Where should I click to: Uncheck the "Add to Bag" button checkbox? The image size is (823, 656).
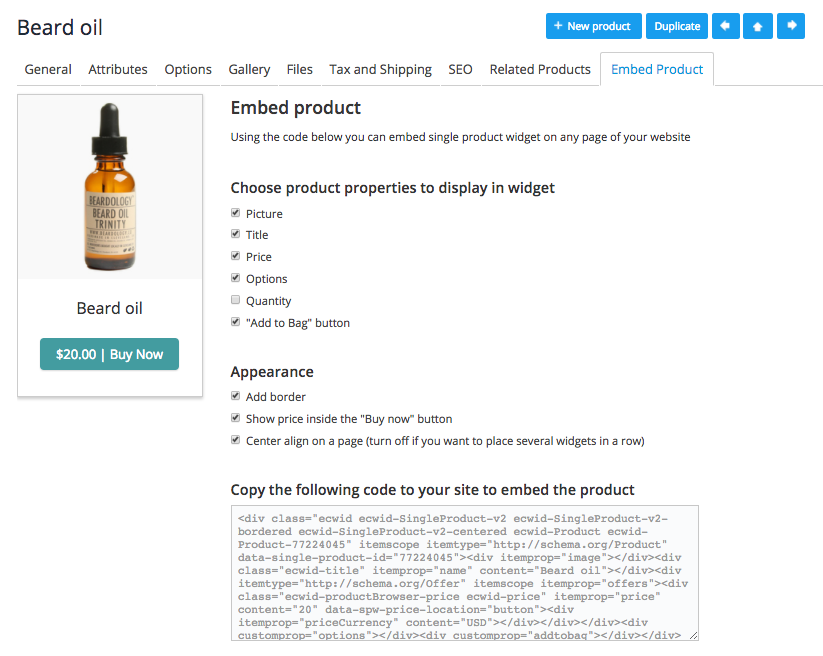[236, 322]
